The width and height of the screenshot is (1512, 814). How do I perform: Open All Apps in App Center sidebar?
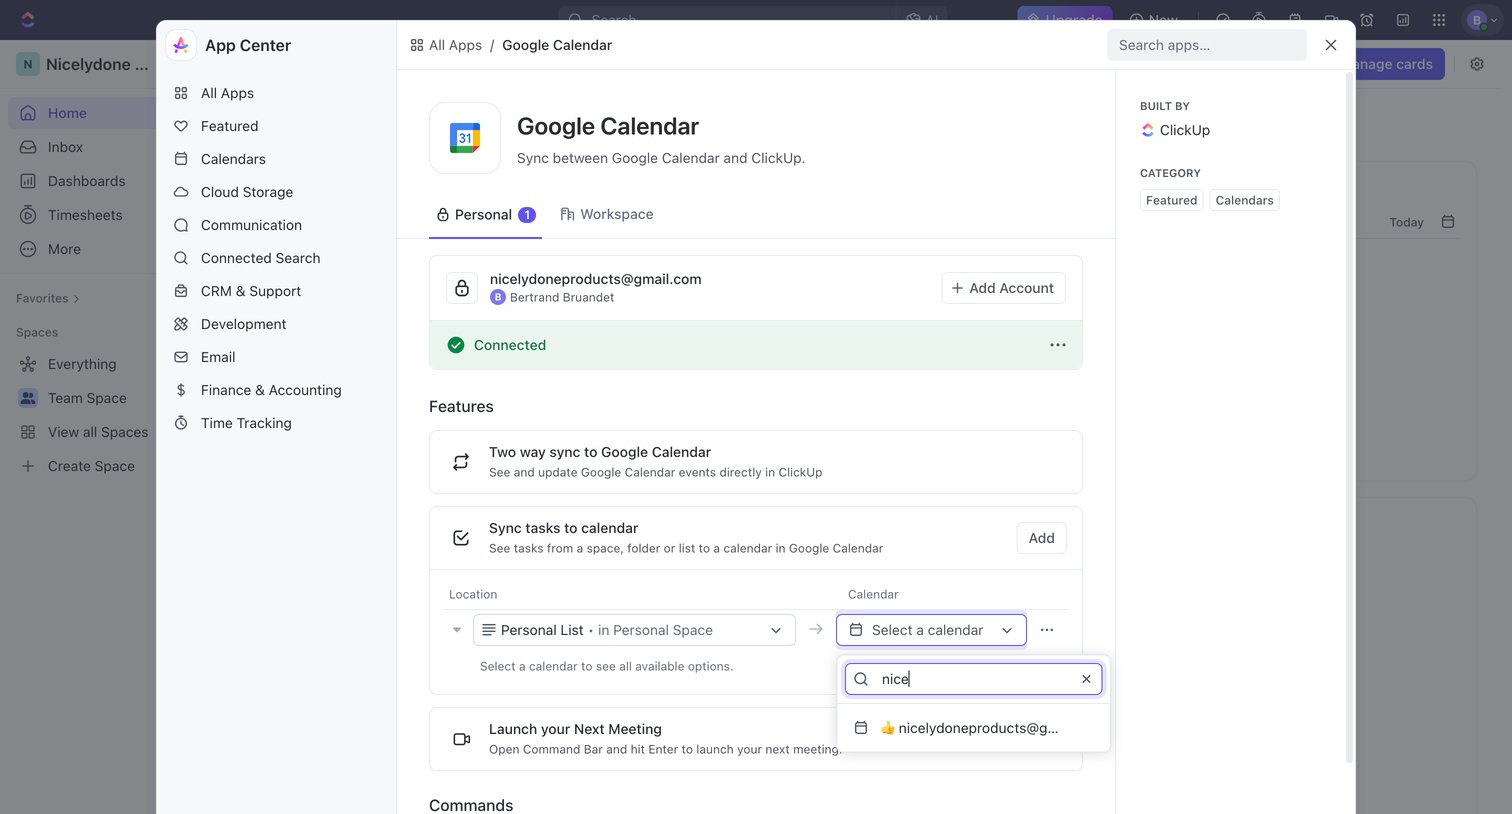pyautogui.click(x=227, y=93)
